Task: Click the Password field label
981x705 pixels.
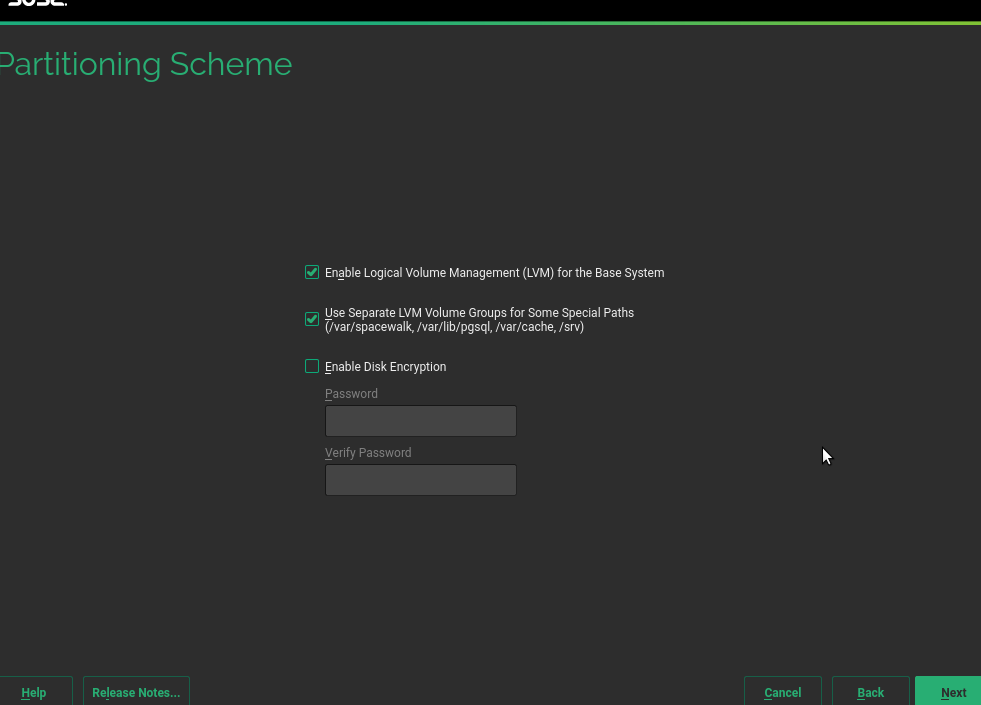Action: click(351, 394)
